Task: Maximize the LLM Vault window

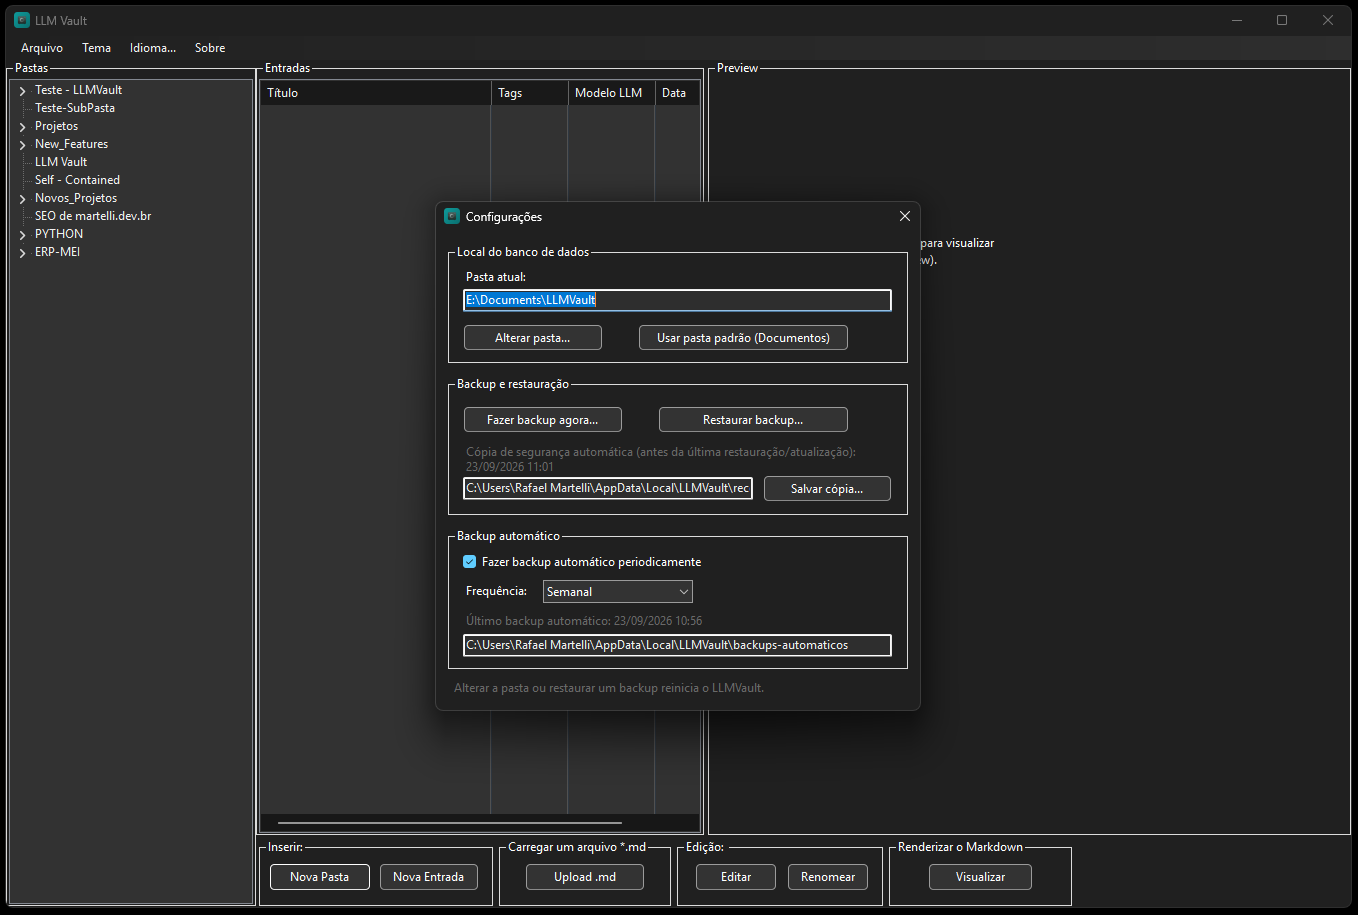Action: click(x=1282, y=20)
